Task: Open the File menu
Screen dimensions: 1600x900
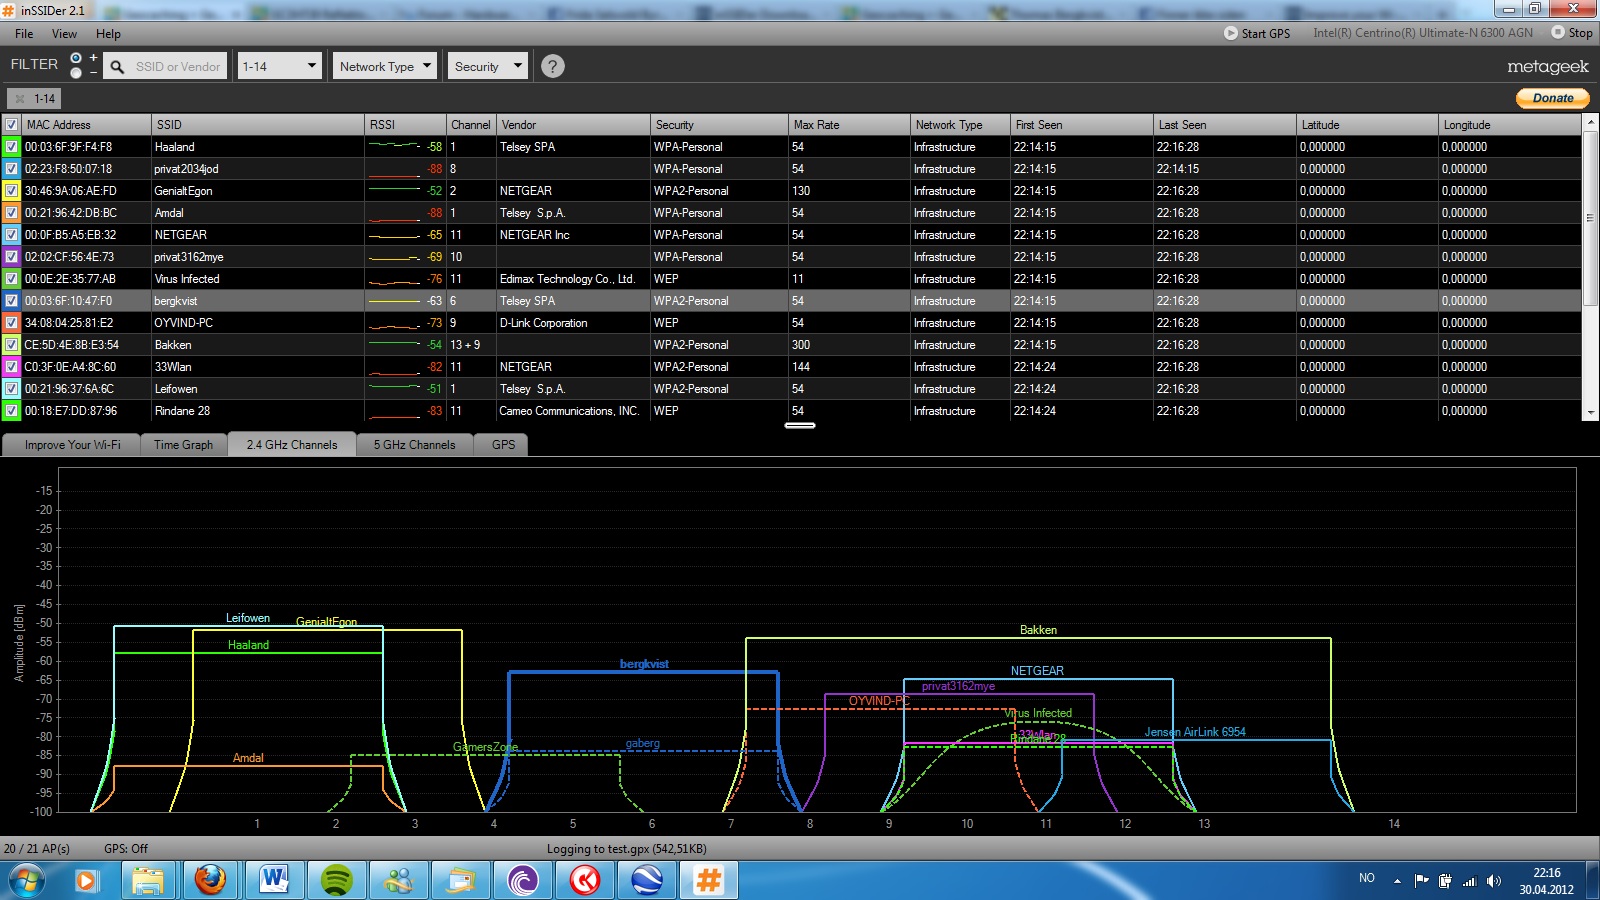Action: tap(24, 34)
